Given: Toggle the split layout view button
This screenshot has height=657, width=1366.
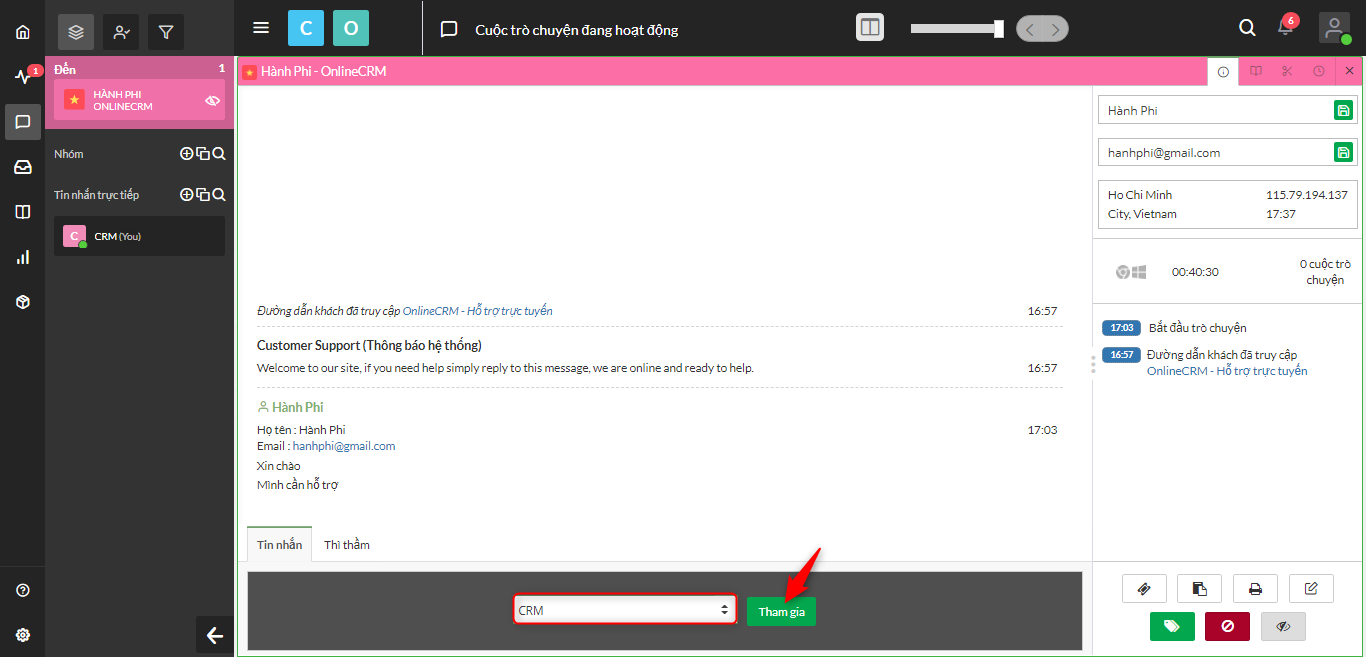Looking at the screenshot, I should click(x=870, y=28).
